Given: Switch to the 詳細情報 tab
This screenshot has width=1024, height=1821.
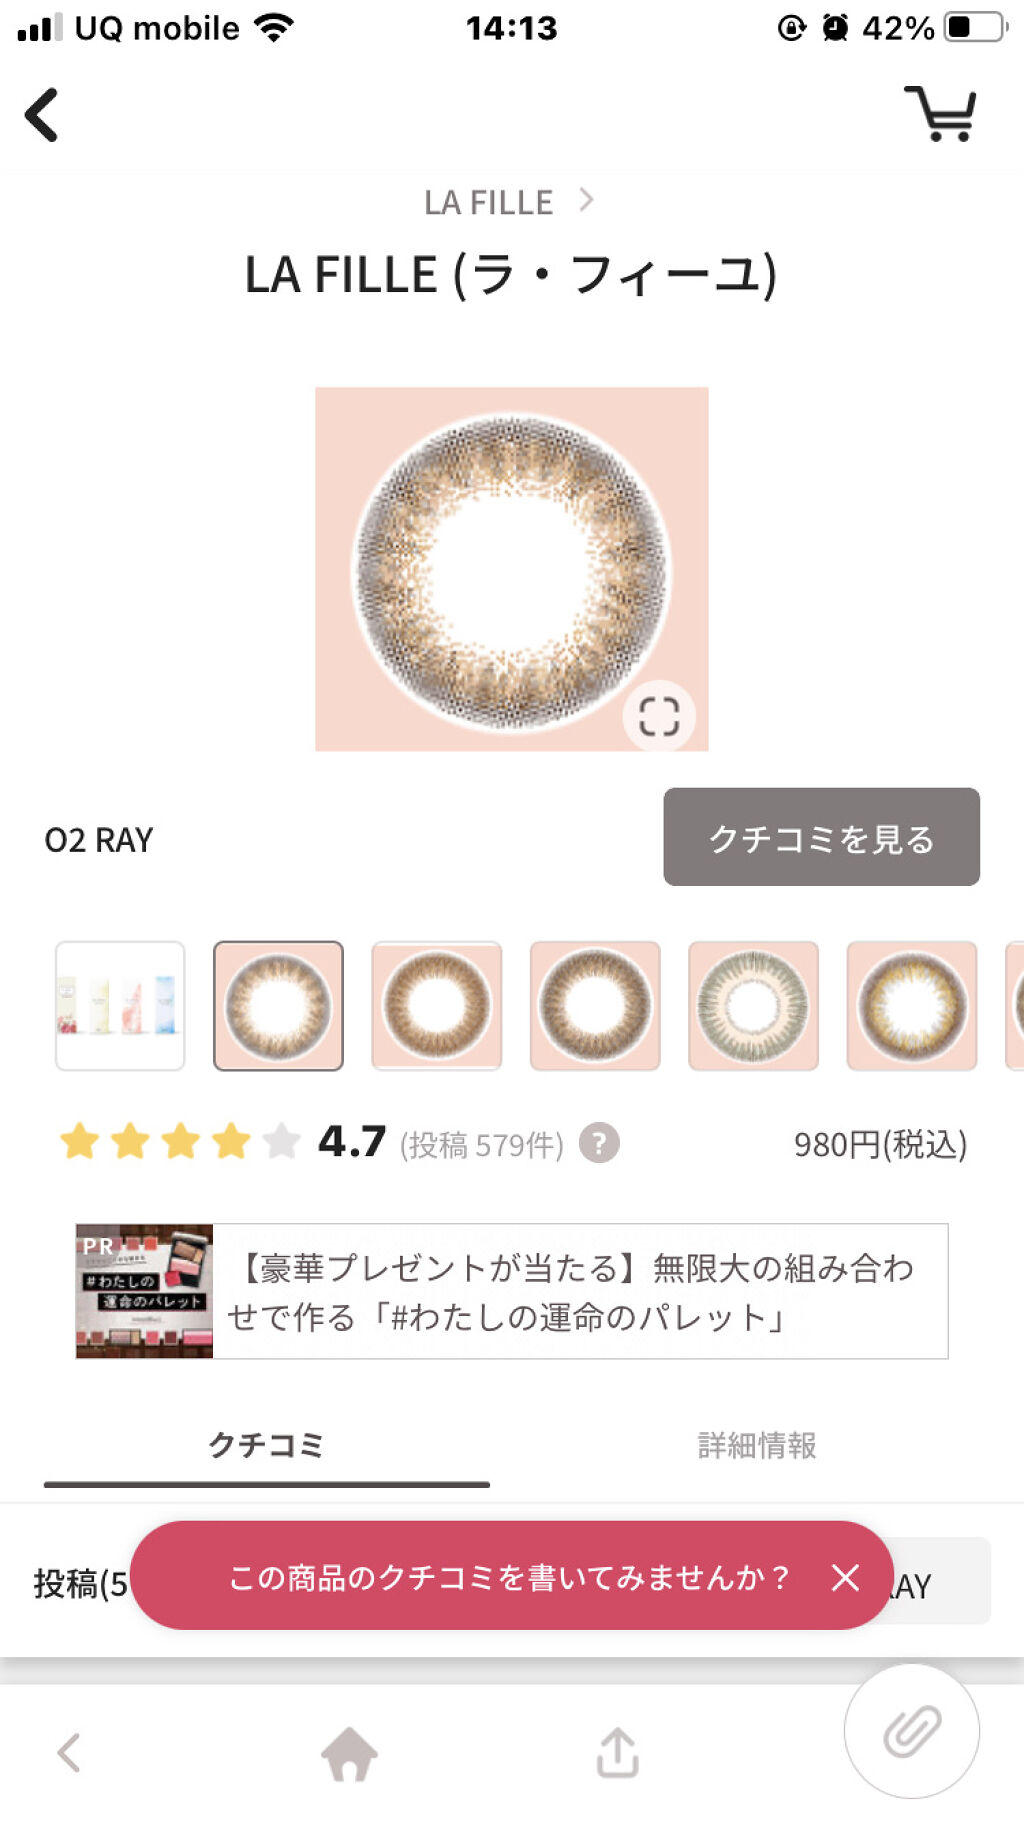Looking at the screenshot, I should (757, 1445).
